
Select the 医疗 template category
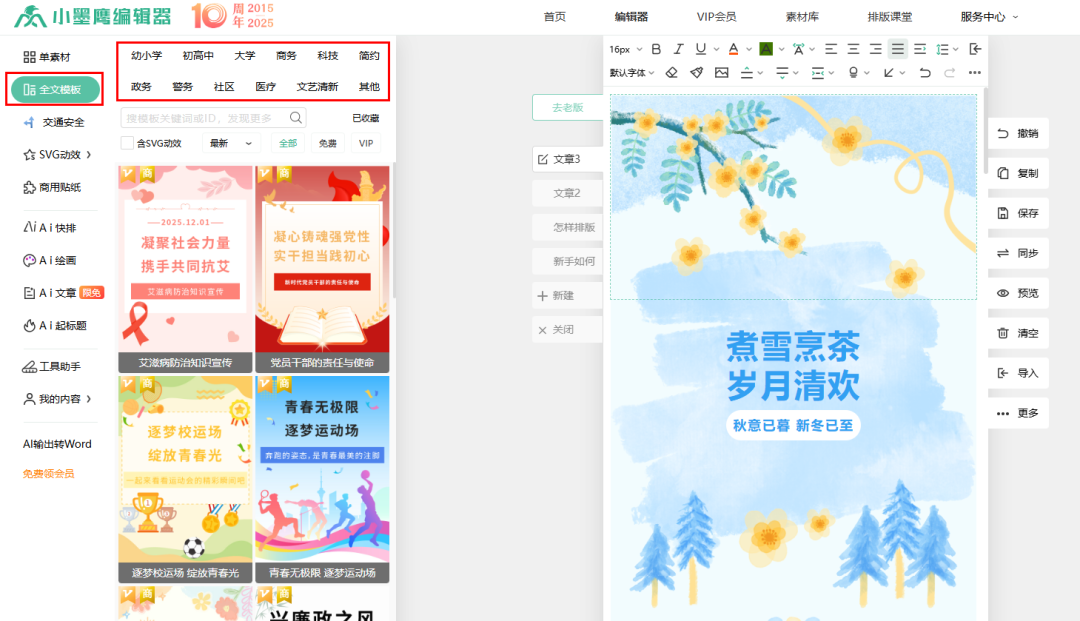coord(266,87)
